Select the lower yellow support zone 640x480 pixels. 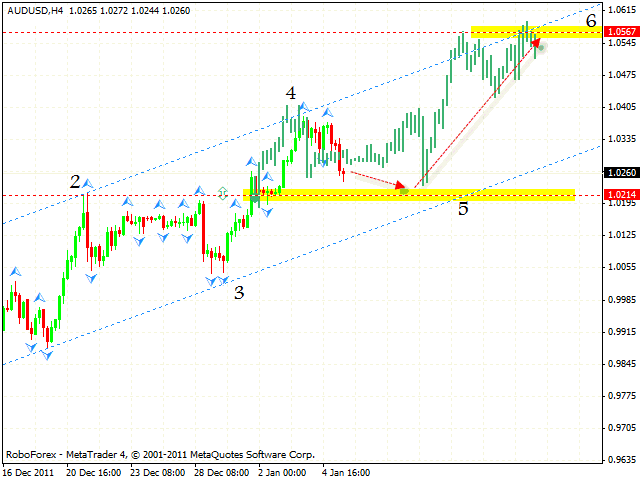coord(410,194)
